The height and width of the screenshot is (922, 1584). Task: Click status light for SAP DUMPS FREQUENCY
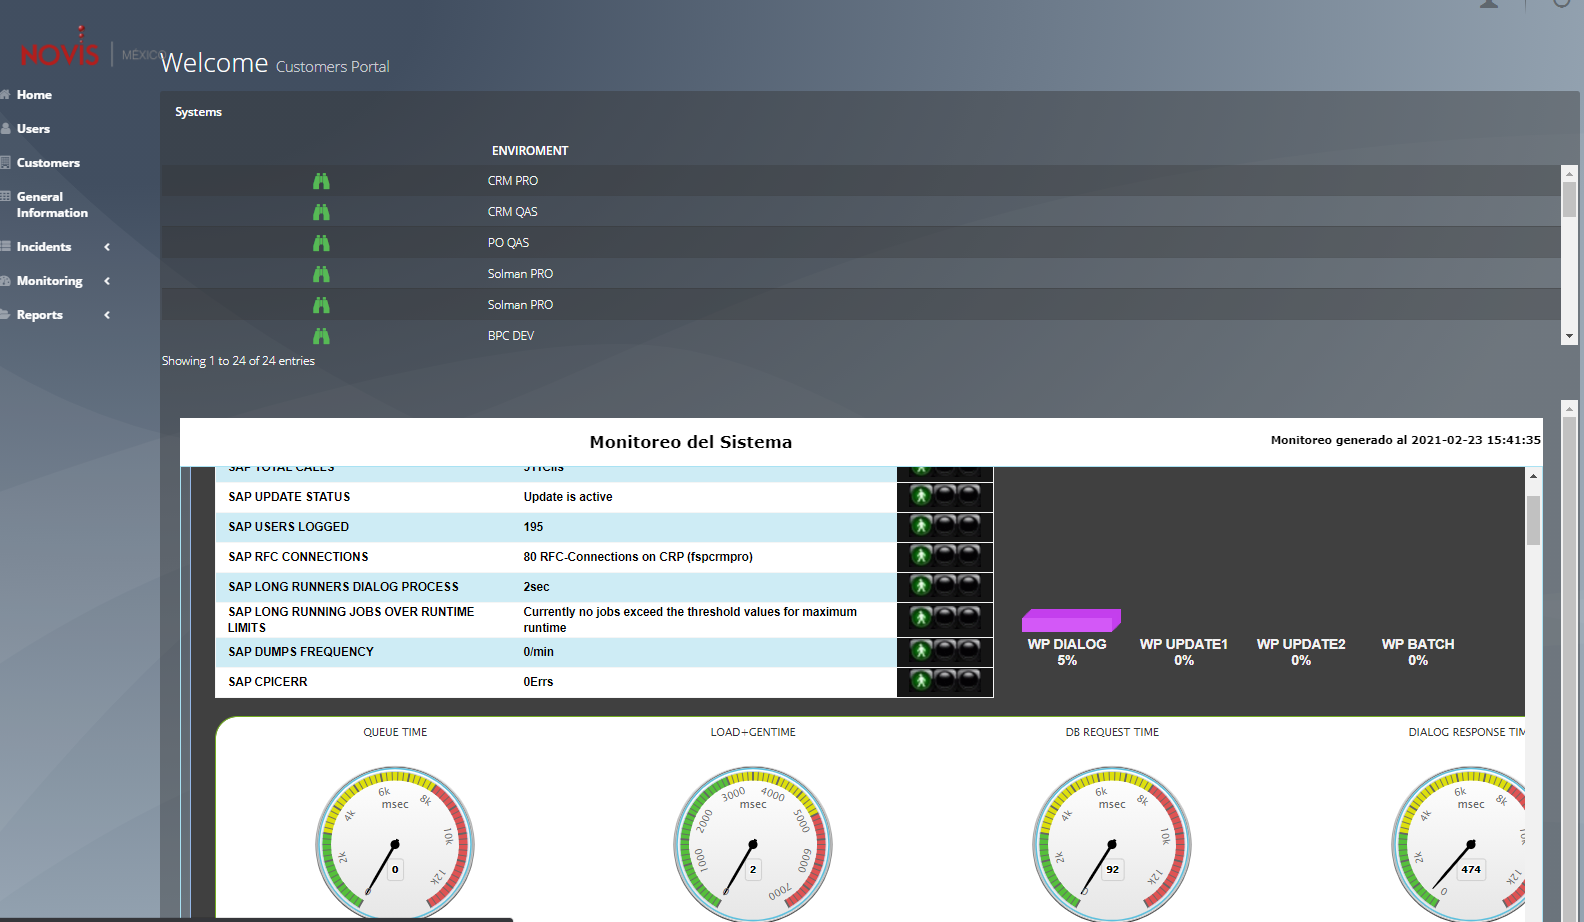point(944,651)
